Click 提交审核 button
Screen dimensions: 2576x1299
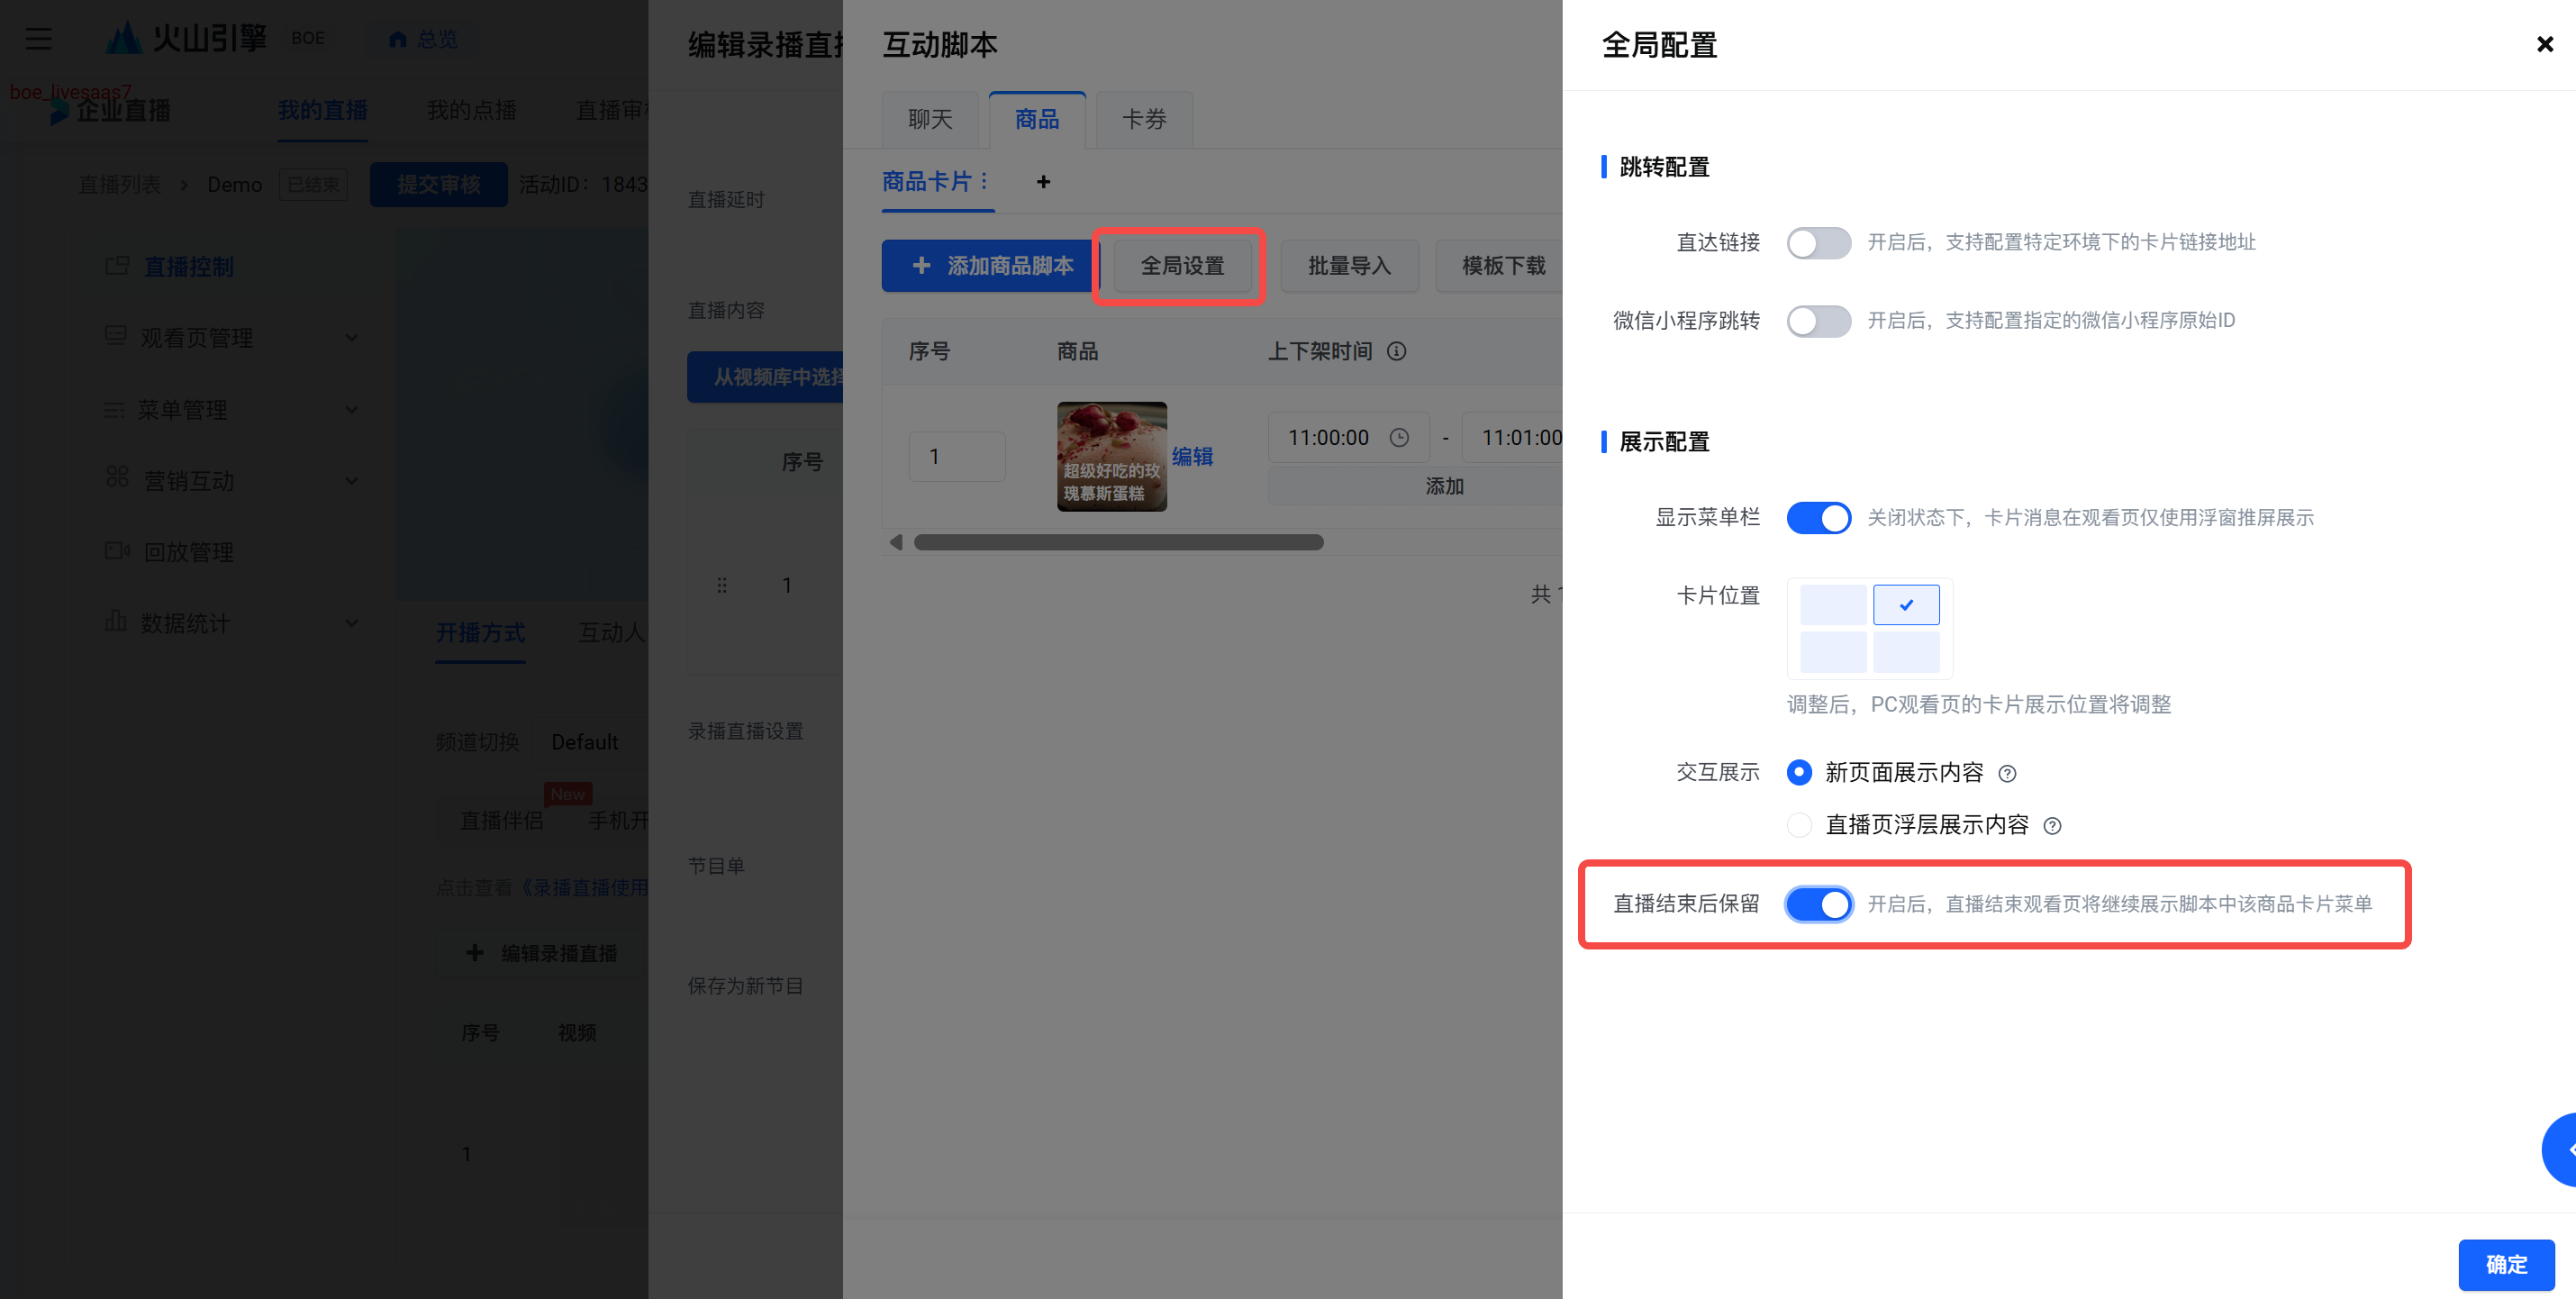click(439, 185)
